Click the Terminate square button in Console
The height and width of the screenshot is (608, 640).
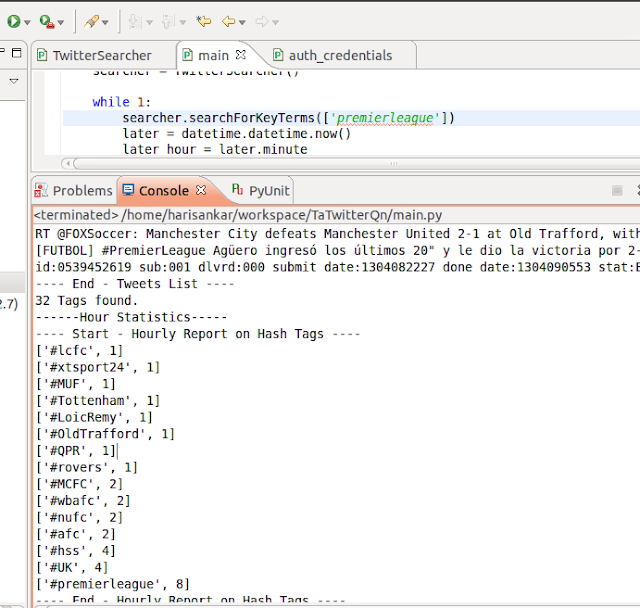(x=617, y=191)
